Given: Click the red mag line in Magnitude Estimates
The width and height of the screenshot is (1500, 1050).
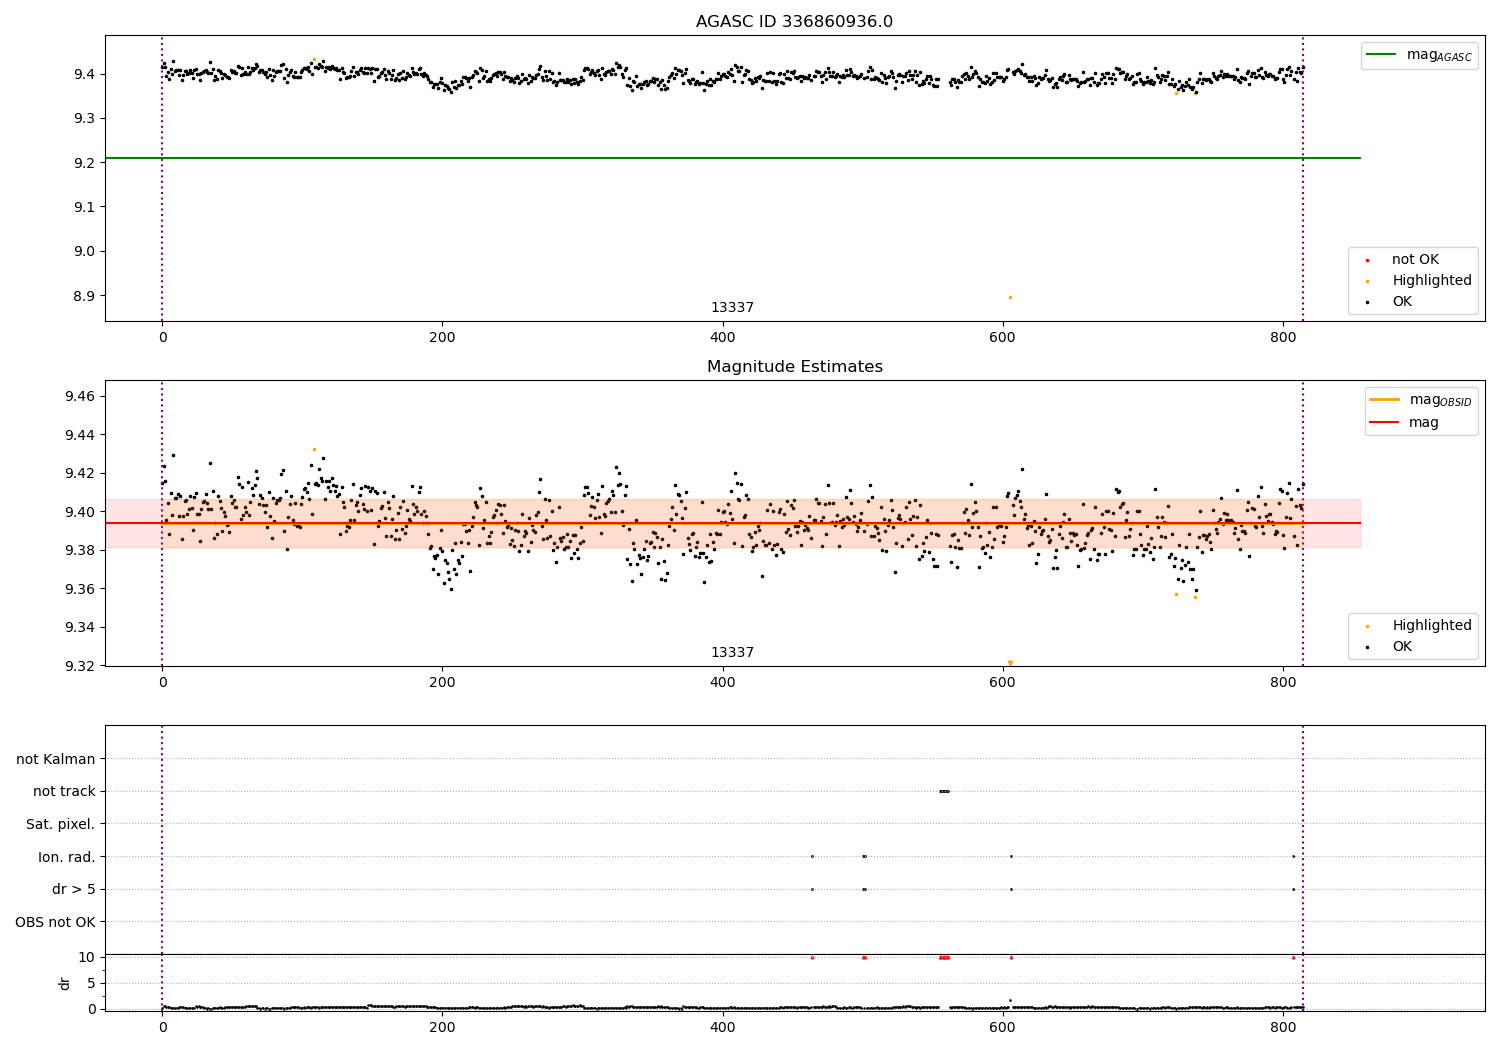Looking at the screenshot, I should coord(732,523).
